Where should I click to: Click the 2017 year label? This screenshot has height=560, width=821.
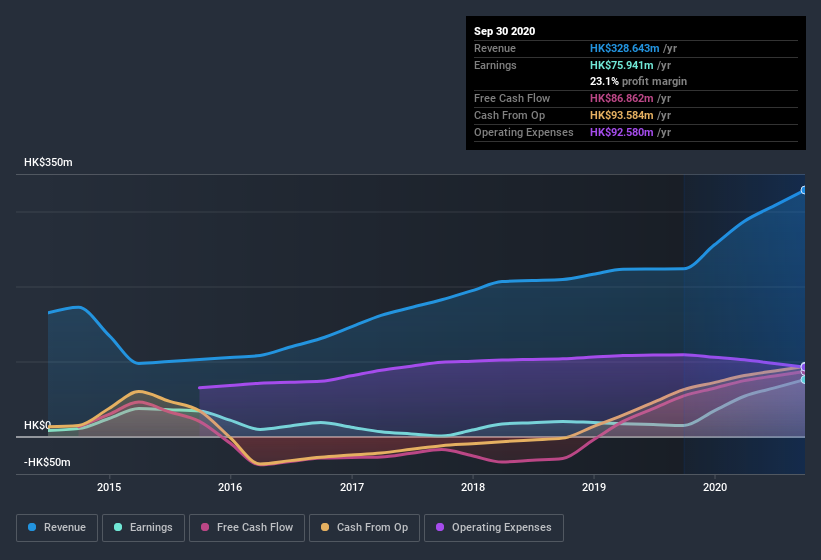pyautogui.click(x=352, y=487)
